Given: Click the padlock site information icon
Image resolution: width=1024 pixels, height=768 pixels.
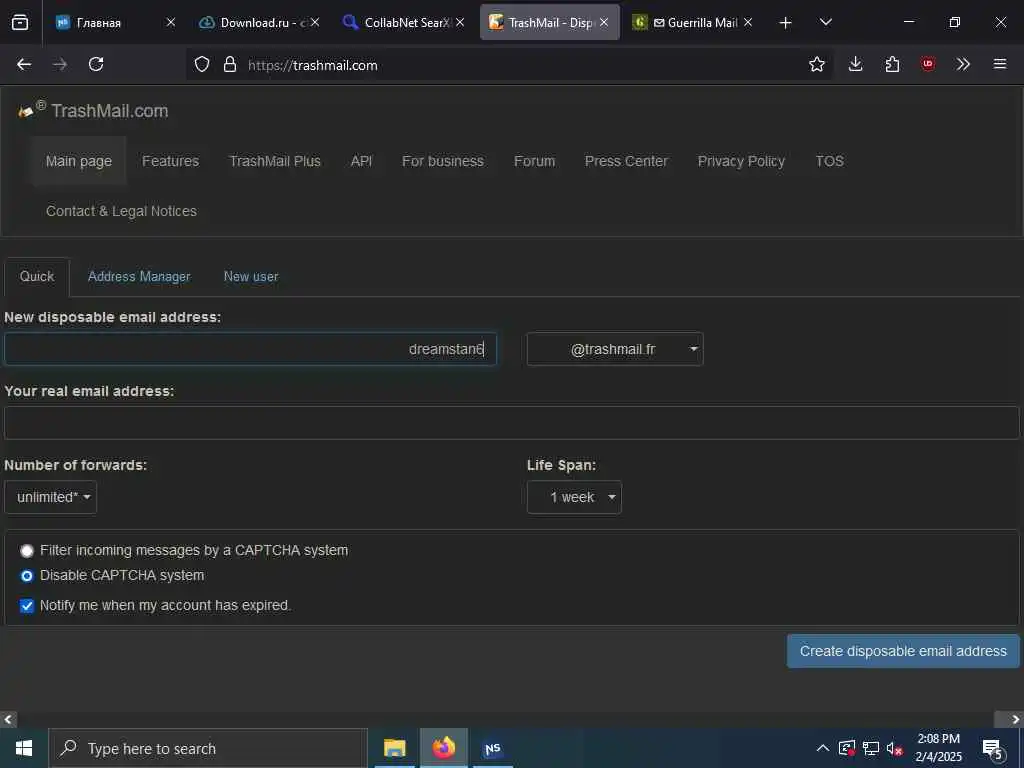Looking at the screenshot, I should [x=230, y=64].
